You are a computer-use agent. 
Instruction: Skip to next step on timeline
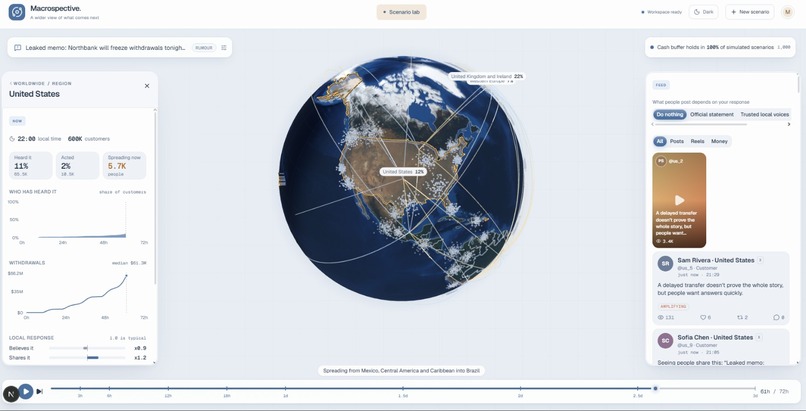(x=40, y=391)
